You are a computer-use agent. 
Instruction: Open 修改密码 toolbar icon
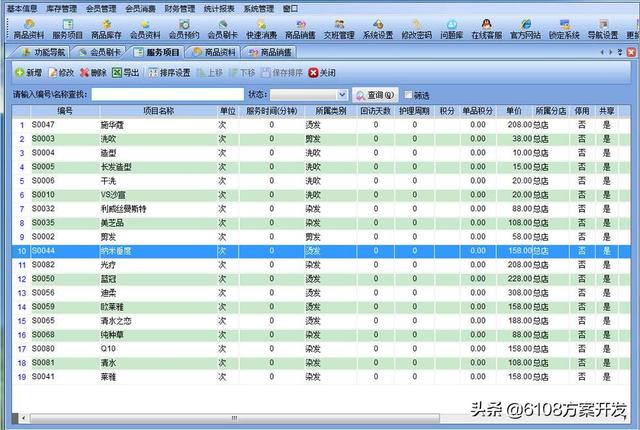pyautogui.click(x=416, y=29)
